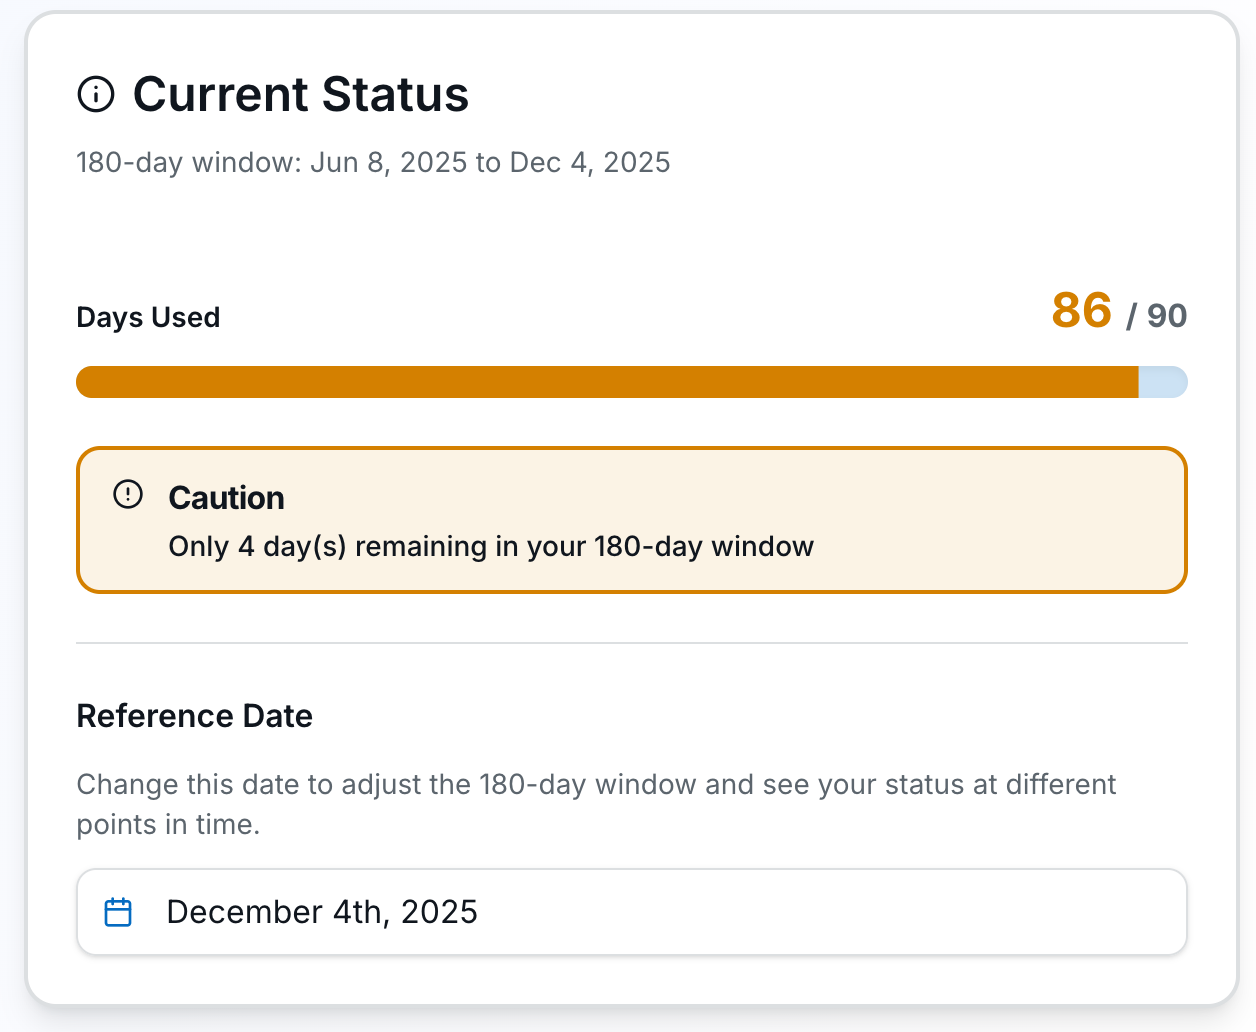Click the Reference Date section heading
Viewport: 1256px width, 1032px height.
[194, 716]
